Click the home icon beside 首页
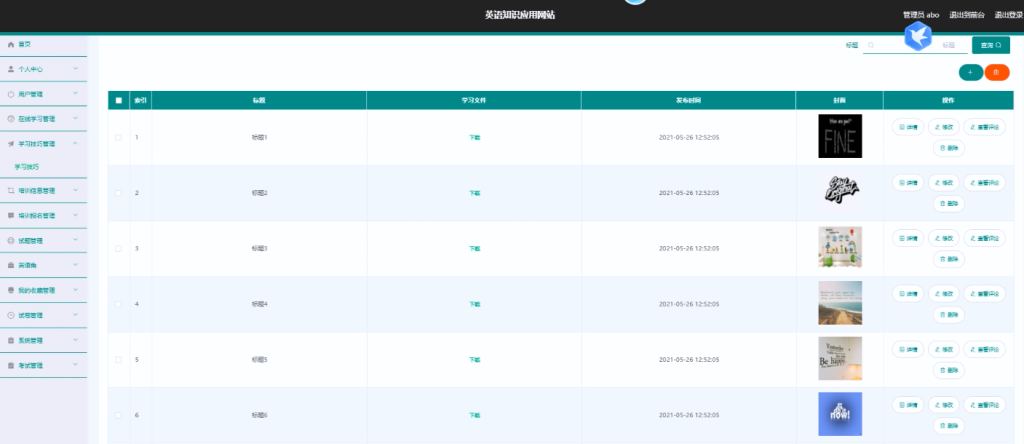Viewport: 1024px width, 444px height. pos(10,44)
